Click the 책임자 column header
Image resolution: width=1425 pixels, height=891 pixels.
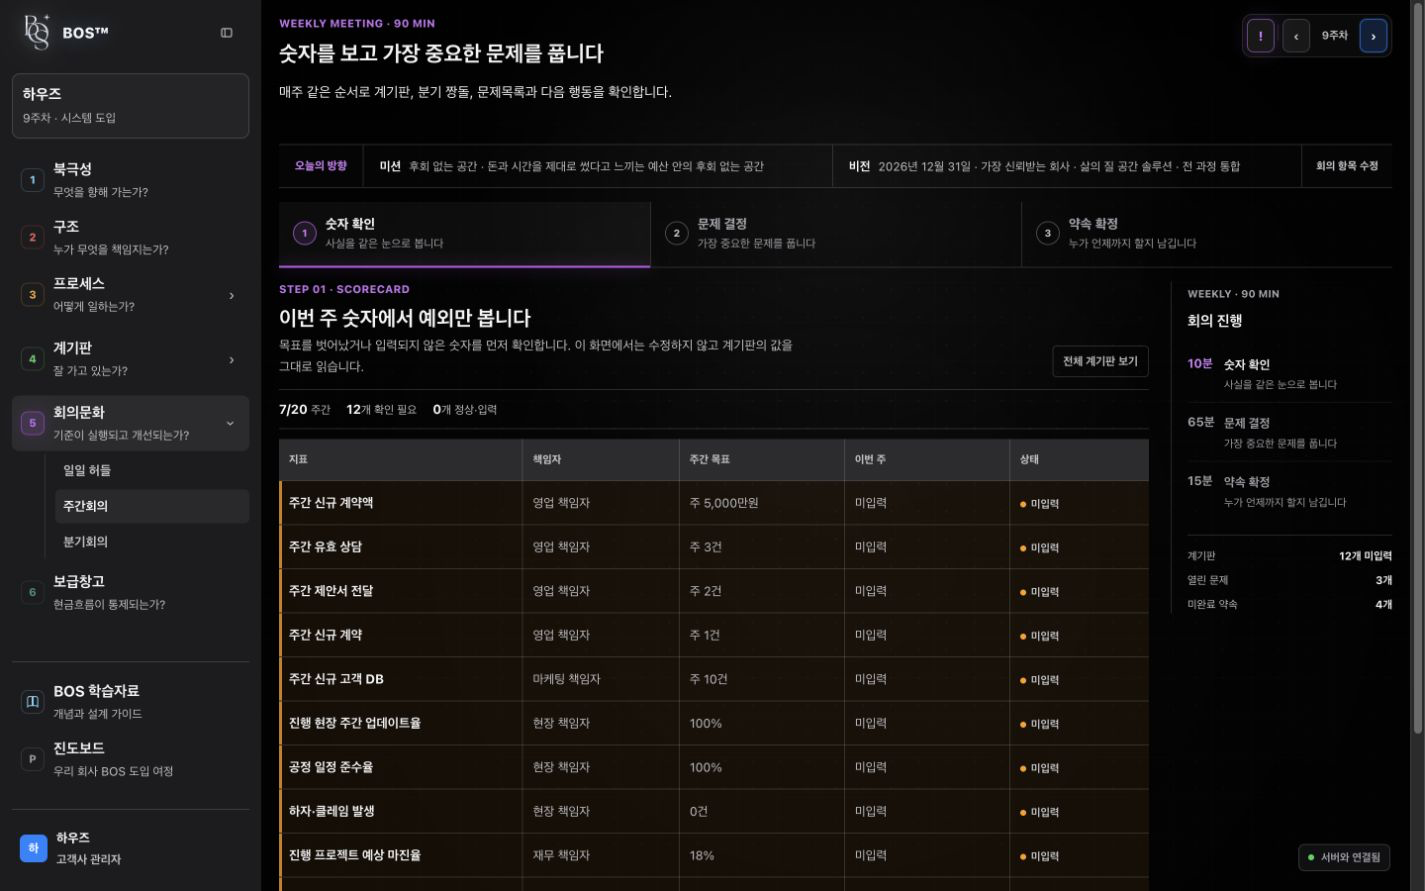tap(600, 460)
